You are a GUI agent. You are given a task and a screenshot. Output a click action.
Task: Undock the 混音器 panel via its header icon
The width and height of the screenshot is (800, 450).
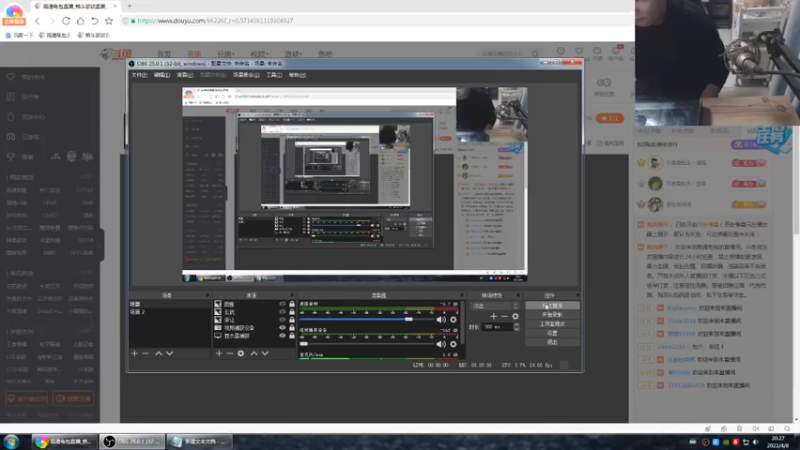461,295
